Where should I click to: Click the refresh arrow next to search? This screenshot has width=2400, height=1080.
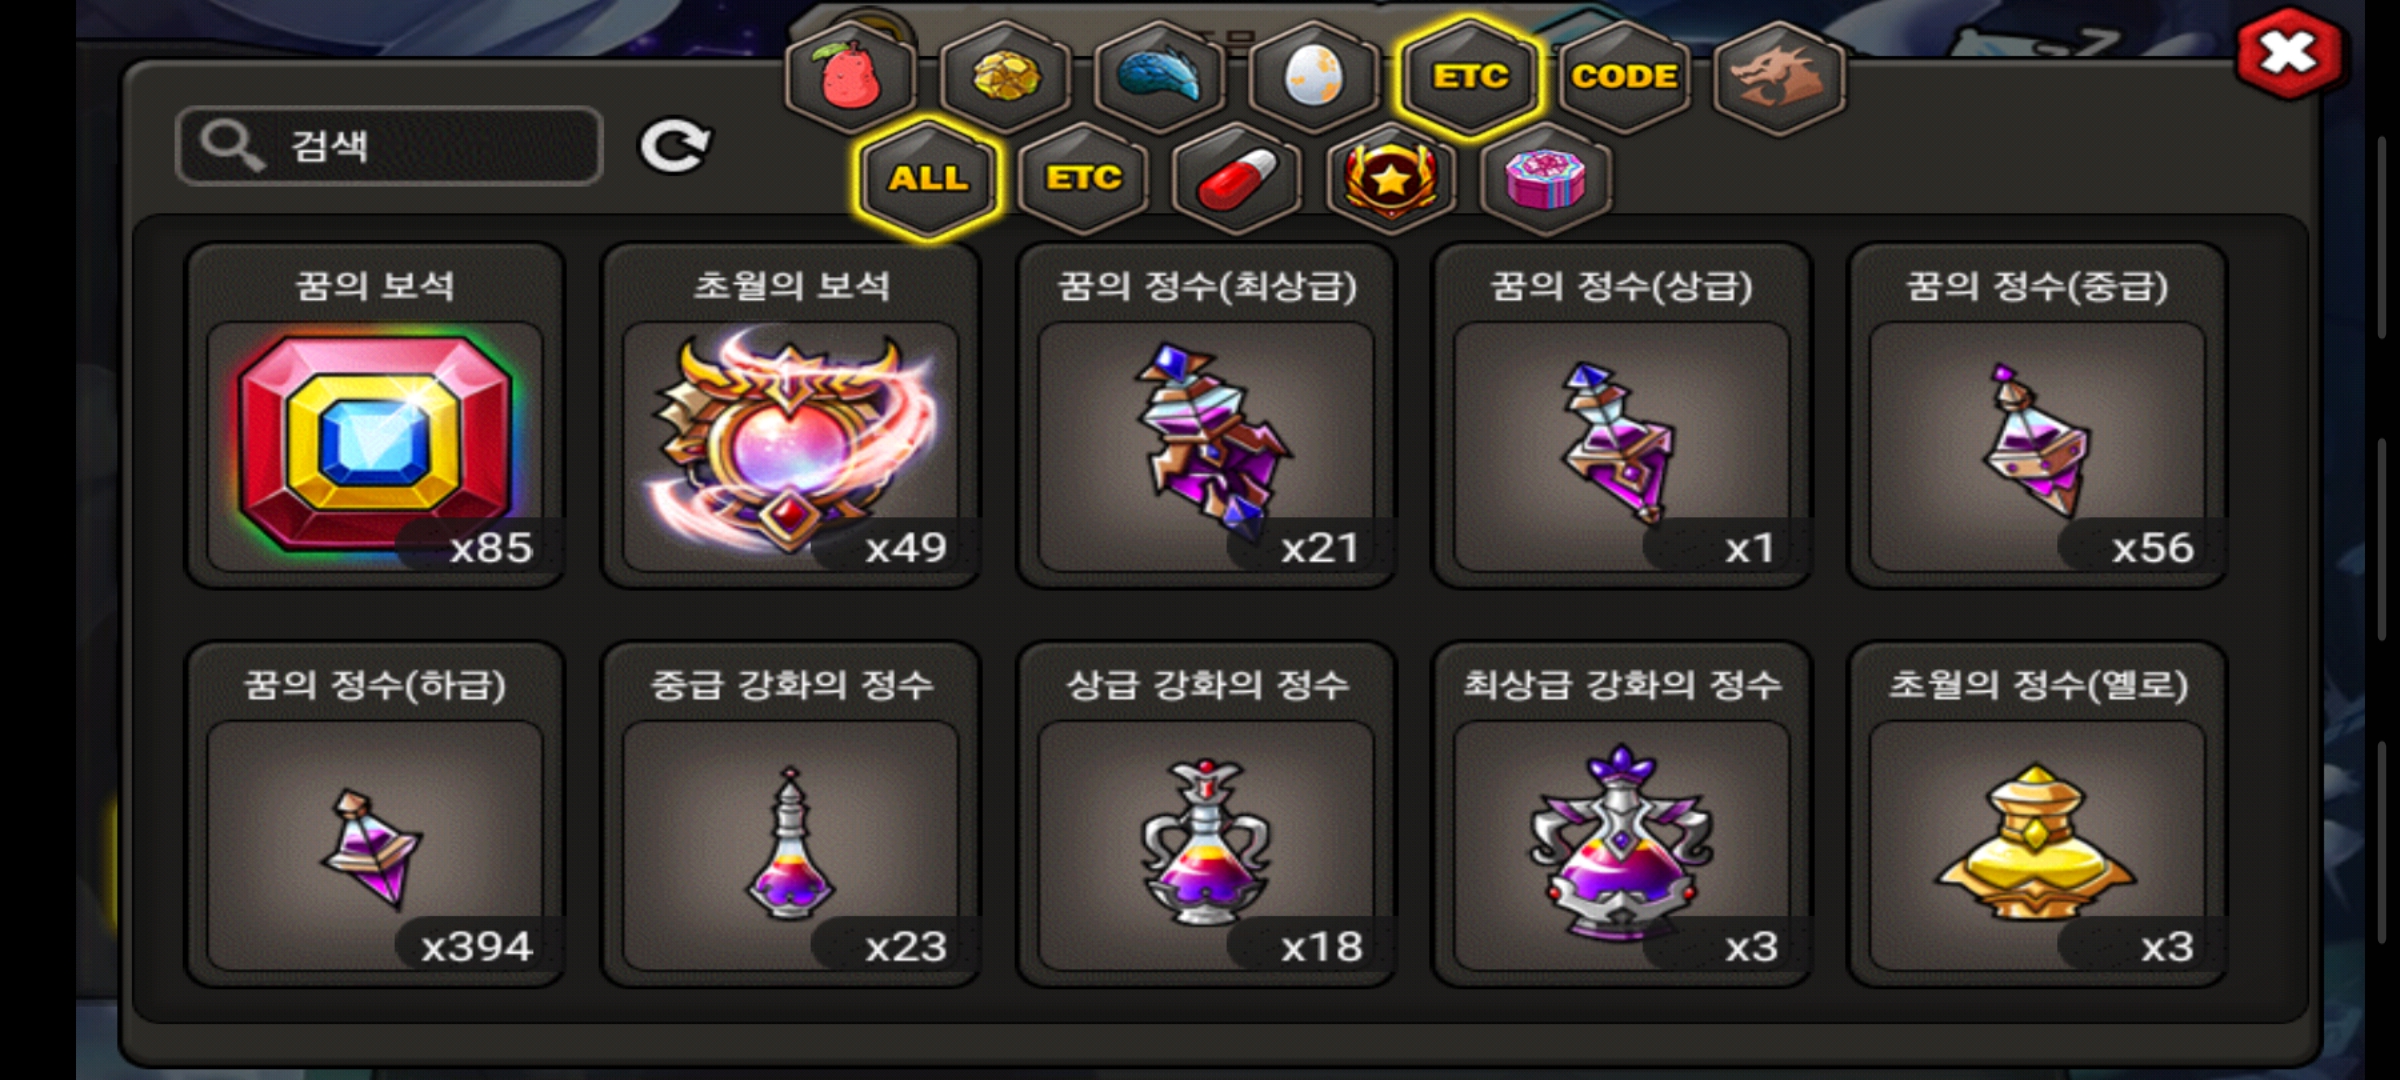coord(675,147)
